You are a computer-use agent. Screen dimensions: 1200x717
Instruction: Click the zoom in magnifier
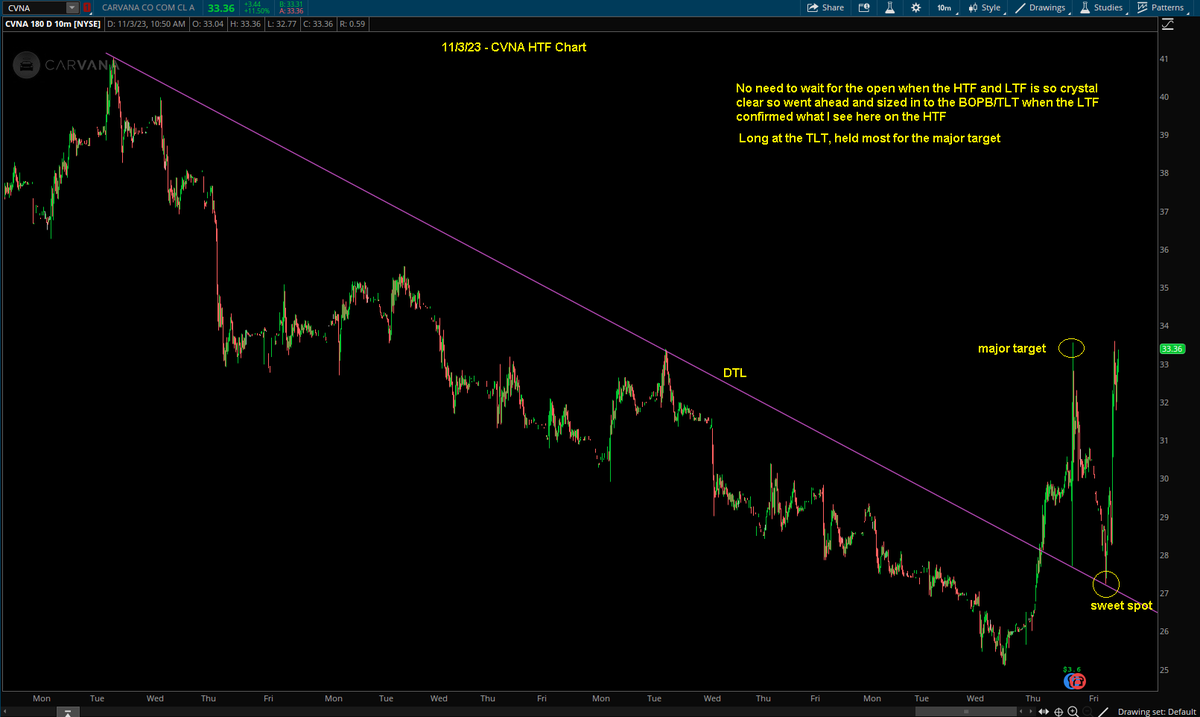1073,711
